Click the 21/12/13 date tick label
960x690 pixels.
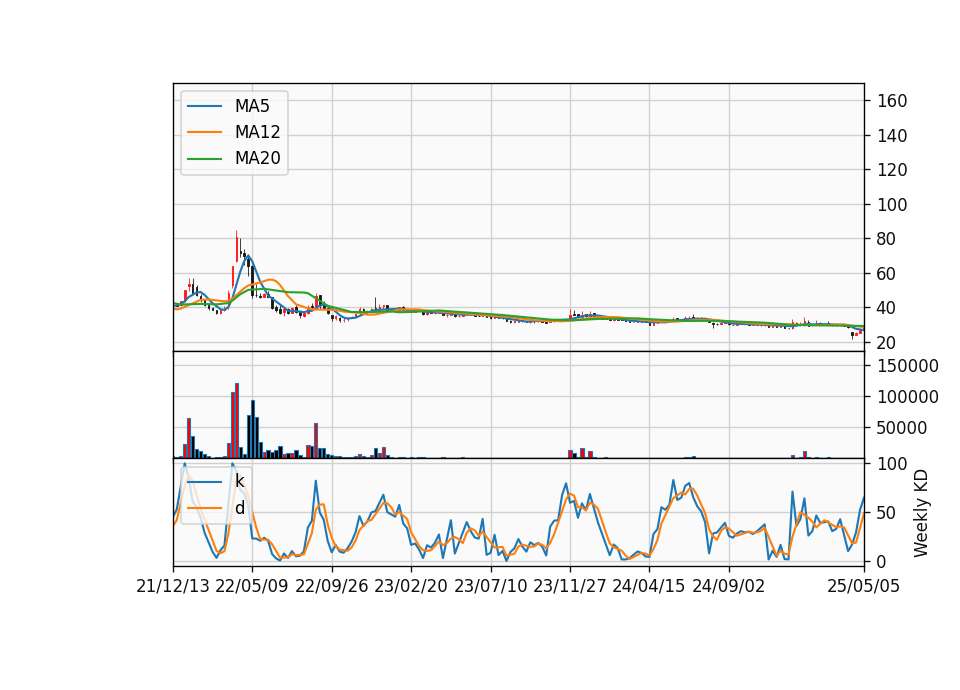173,586
